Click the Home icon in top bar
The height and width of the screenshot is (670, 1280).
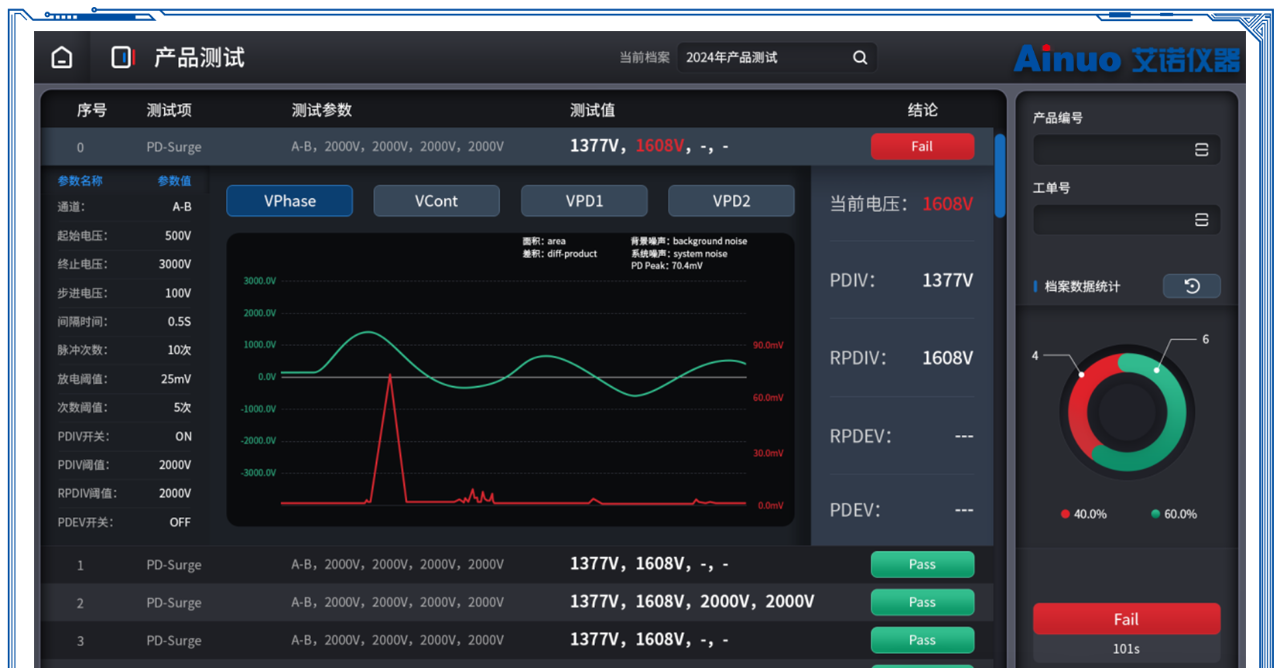pos(62,58)
